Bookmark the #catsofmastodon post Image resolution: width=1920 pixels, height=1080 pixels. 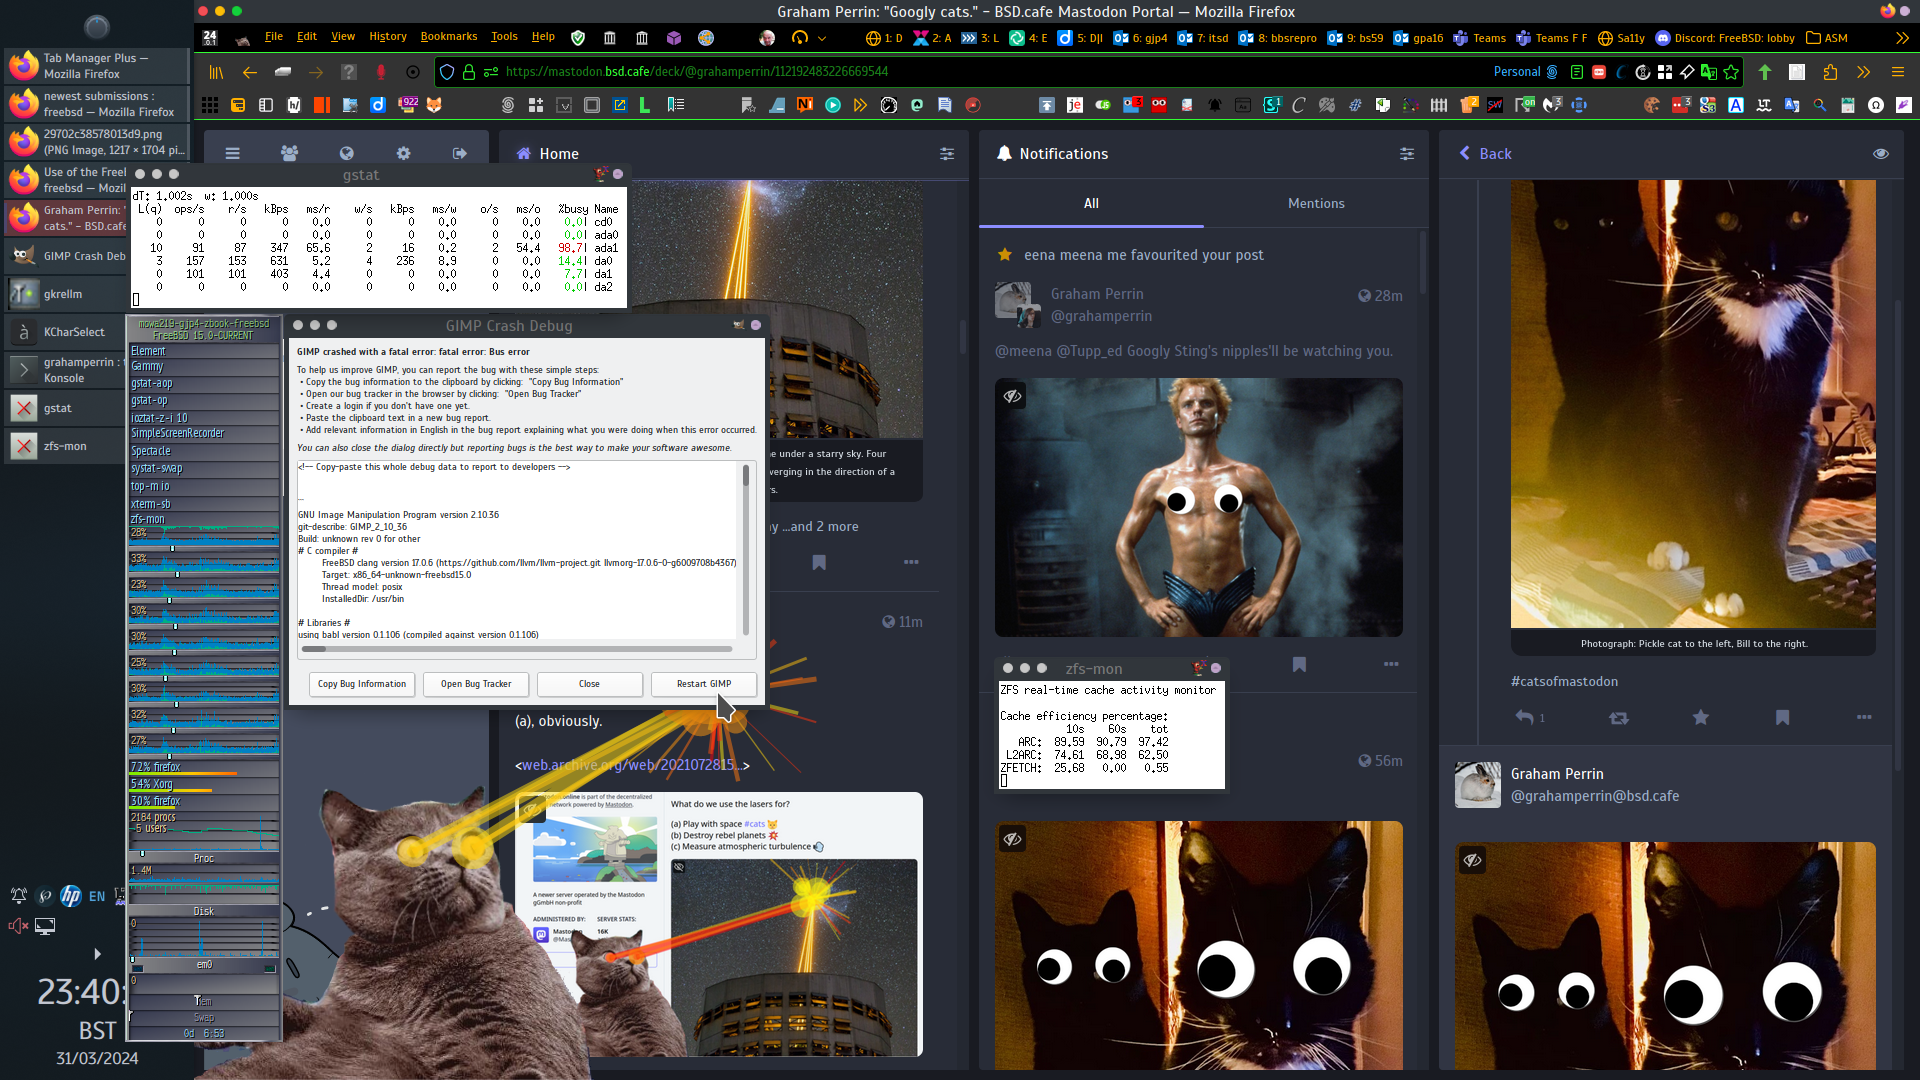click(x=1782, y=717)
